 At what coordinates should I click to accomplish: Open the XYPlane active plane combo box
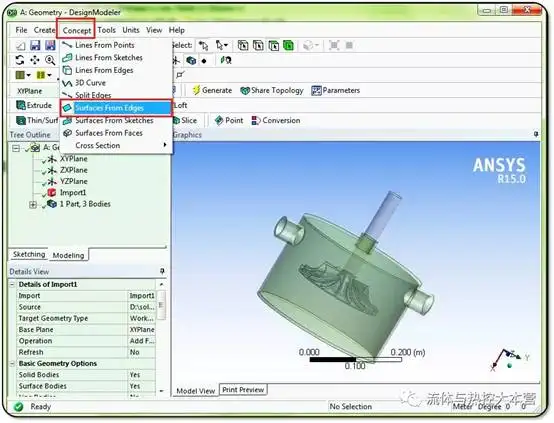34,91
